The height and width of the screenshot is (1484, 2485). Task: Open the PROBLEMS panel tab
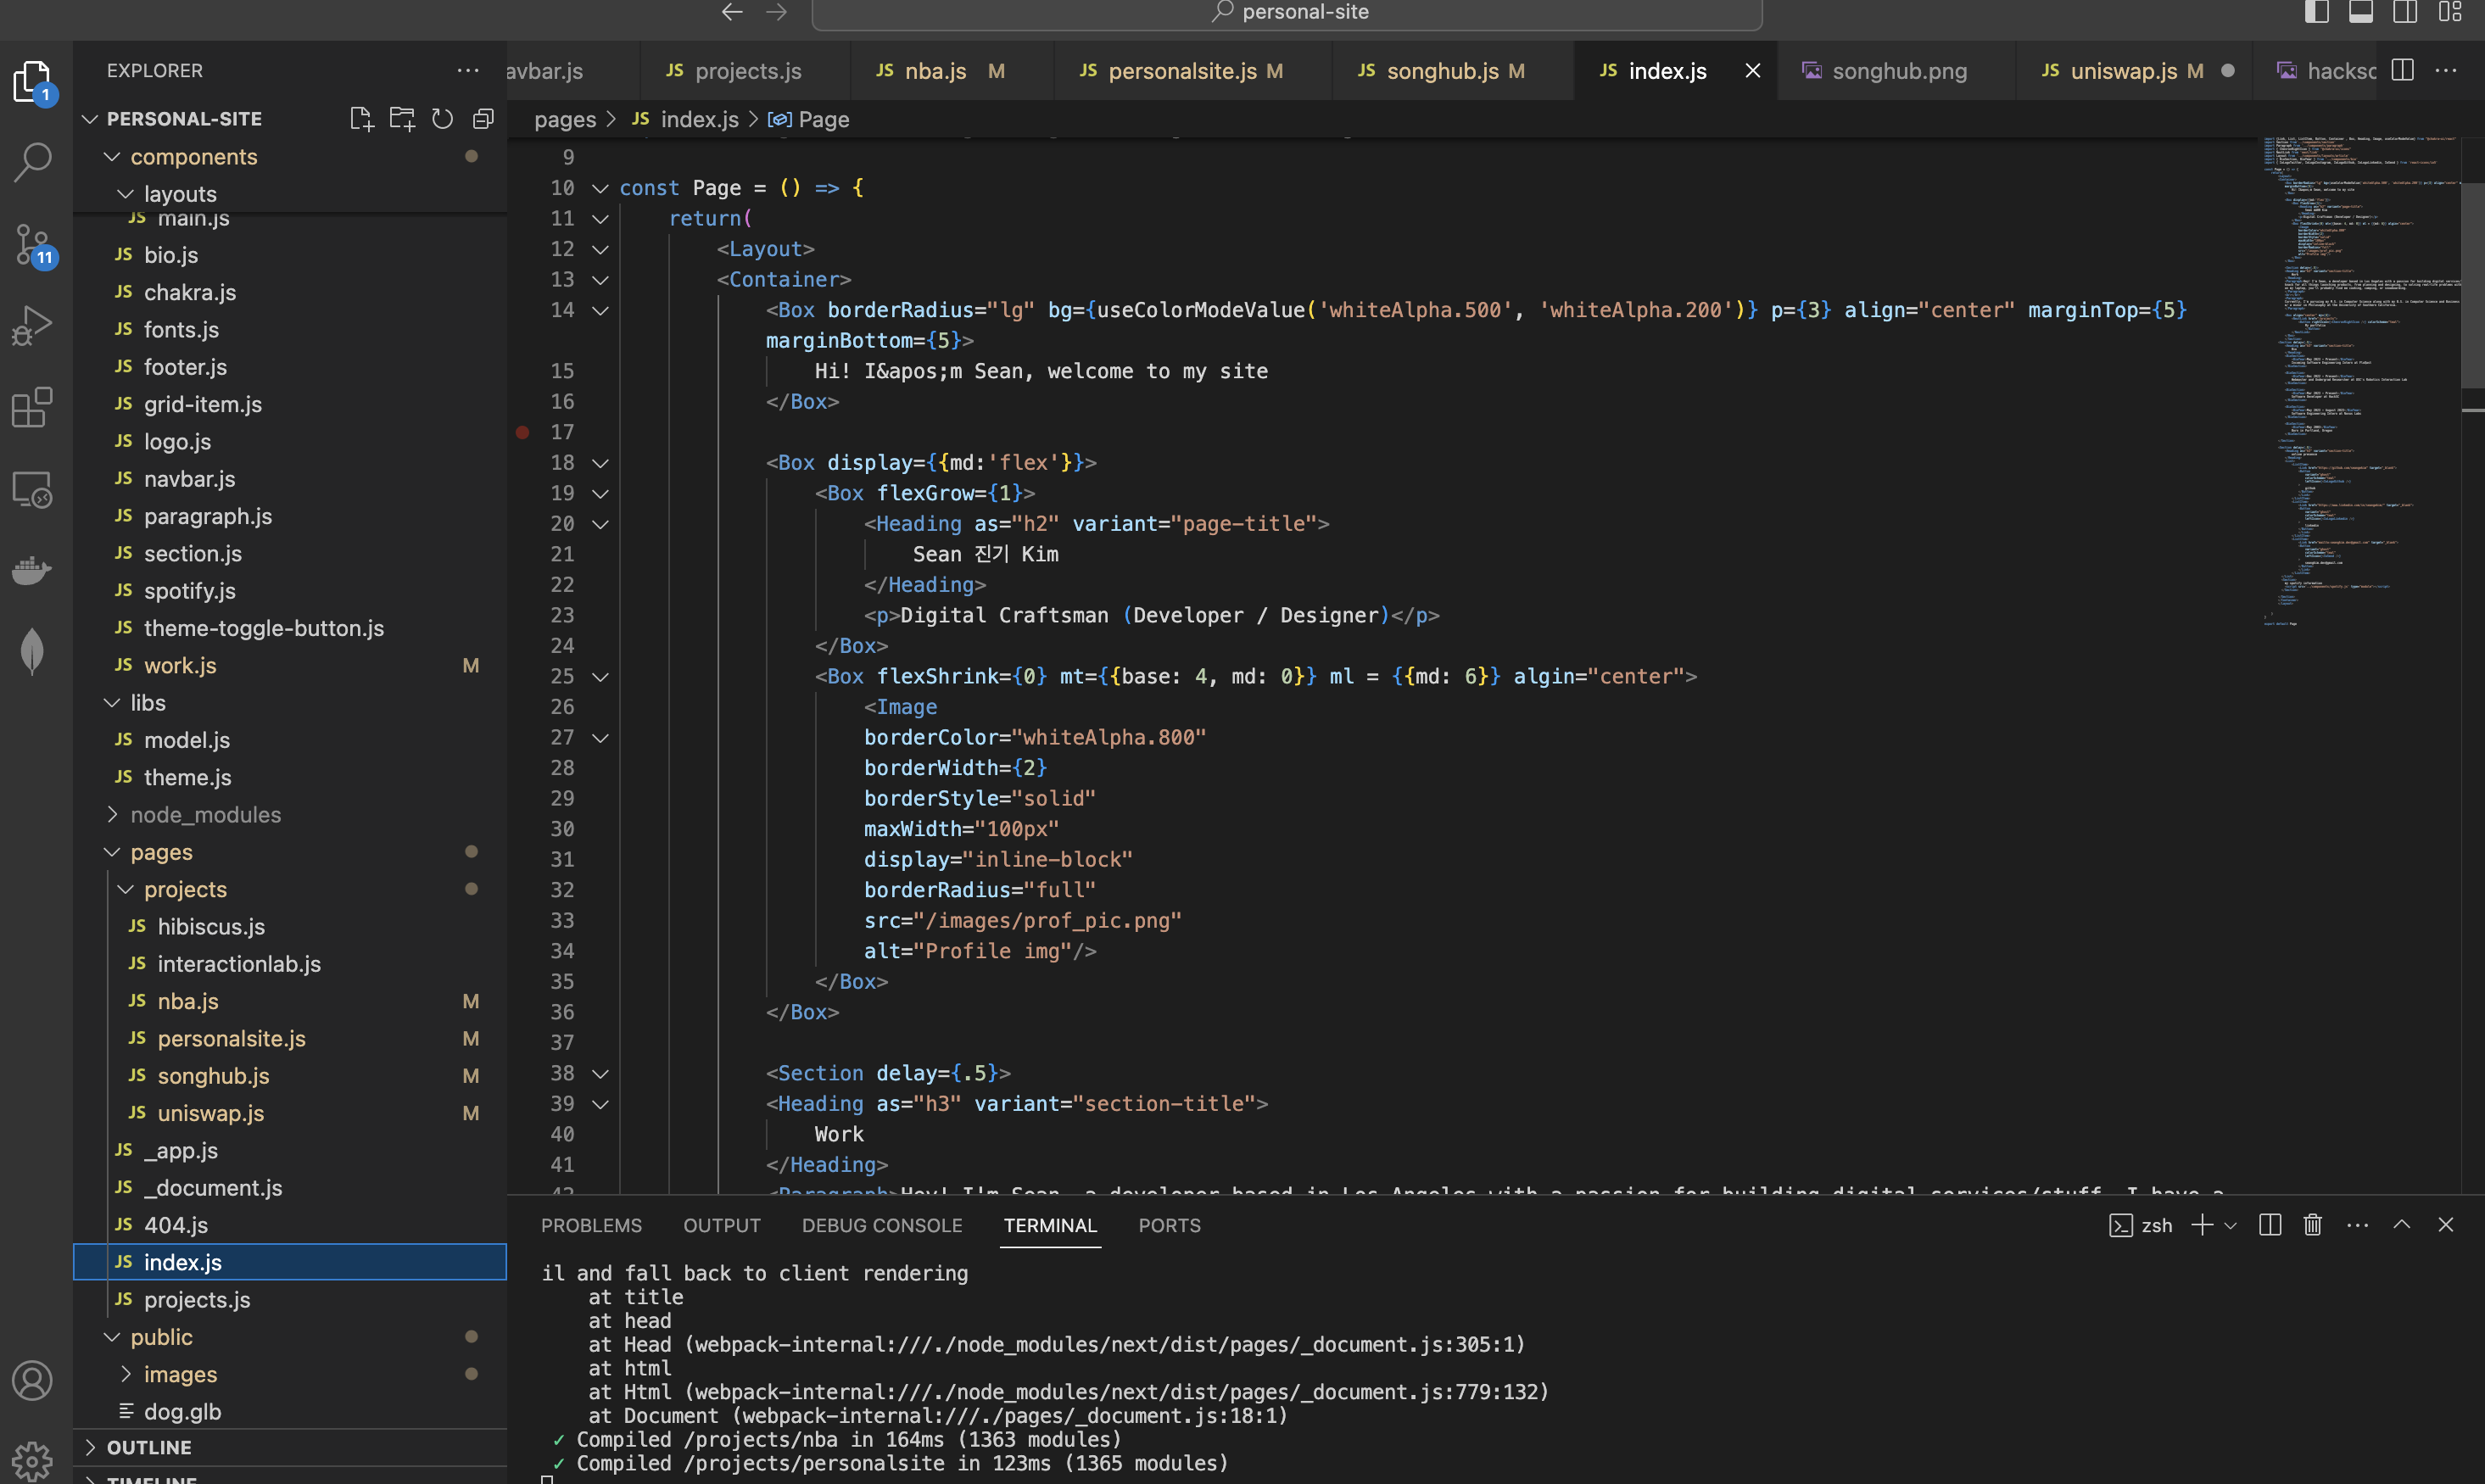click(591, 1225)
